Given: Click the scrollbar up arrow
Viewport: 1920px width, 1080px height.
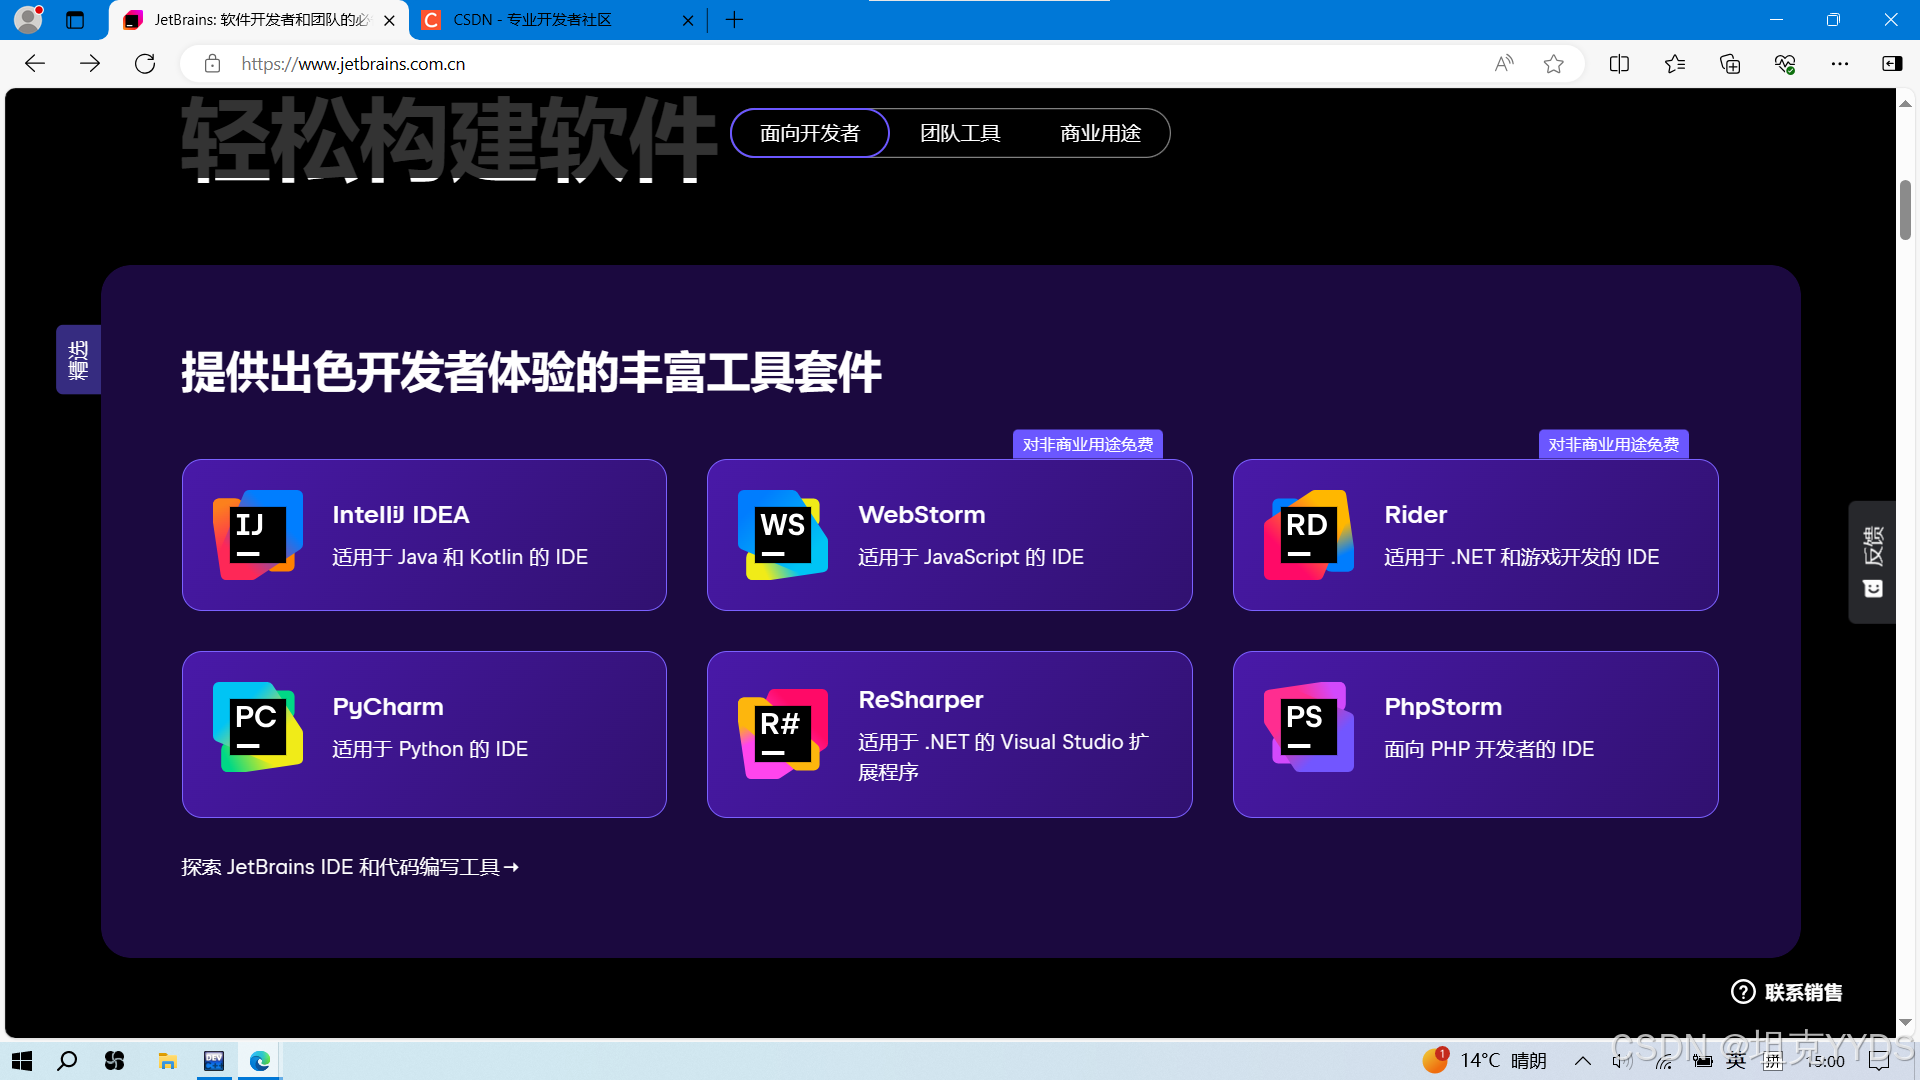Looking at the screenshot, I should pyautogui.click(x=1906, y=103).
